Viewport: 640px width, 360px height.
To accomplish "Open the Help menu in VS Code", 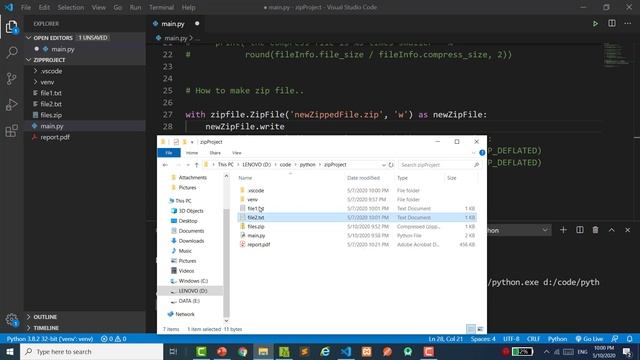I will pyautogui.click(x=188, y=7).
